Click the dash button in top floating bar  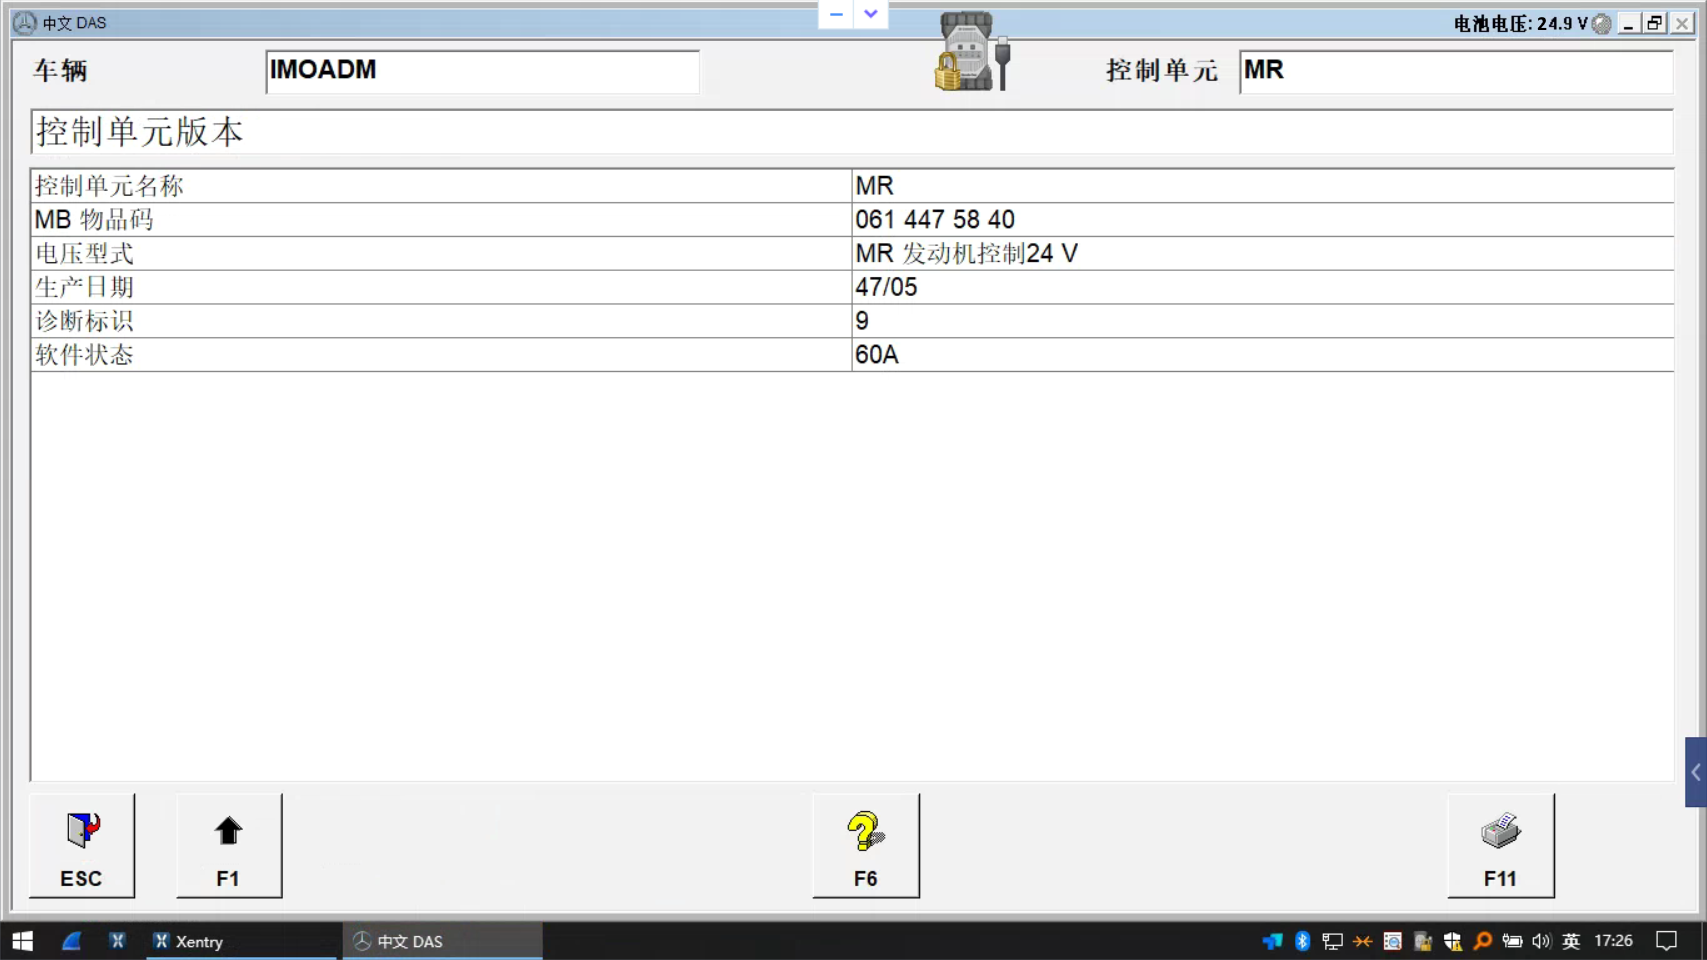pyautogui.click(x=836, y=14)
